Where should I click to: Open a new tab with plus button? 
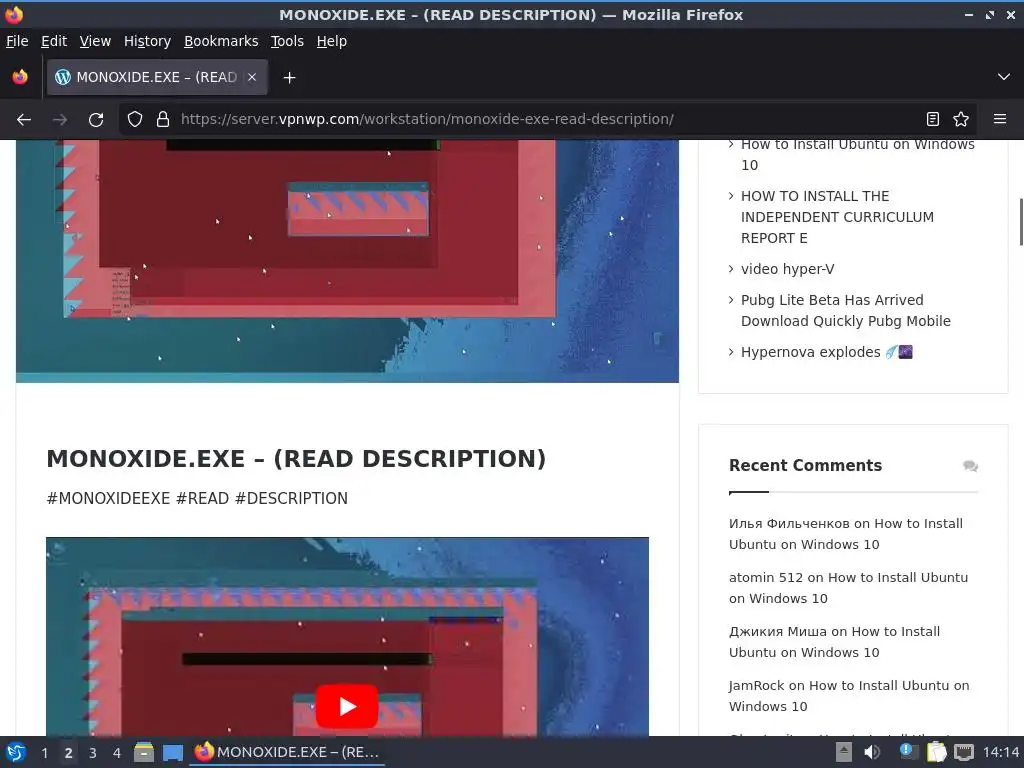click(289, 78)
